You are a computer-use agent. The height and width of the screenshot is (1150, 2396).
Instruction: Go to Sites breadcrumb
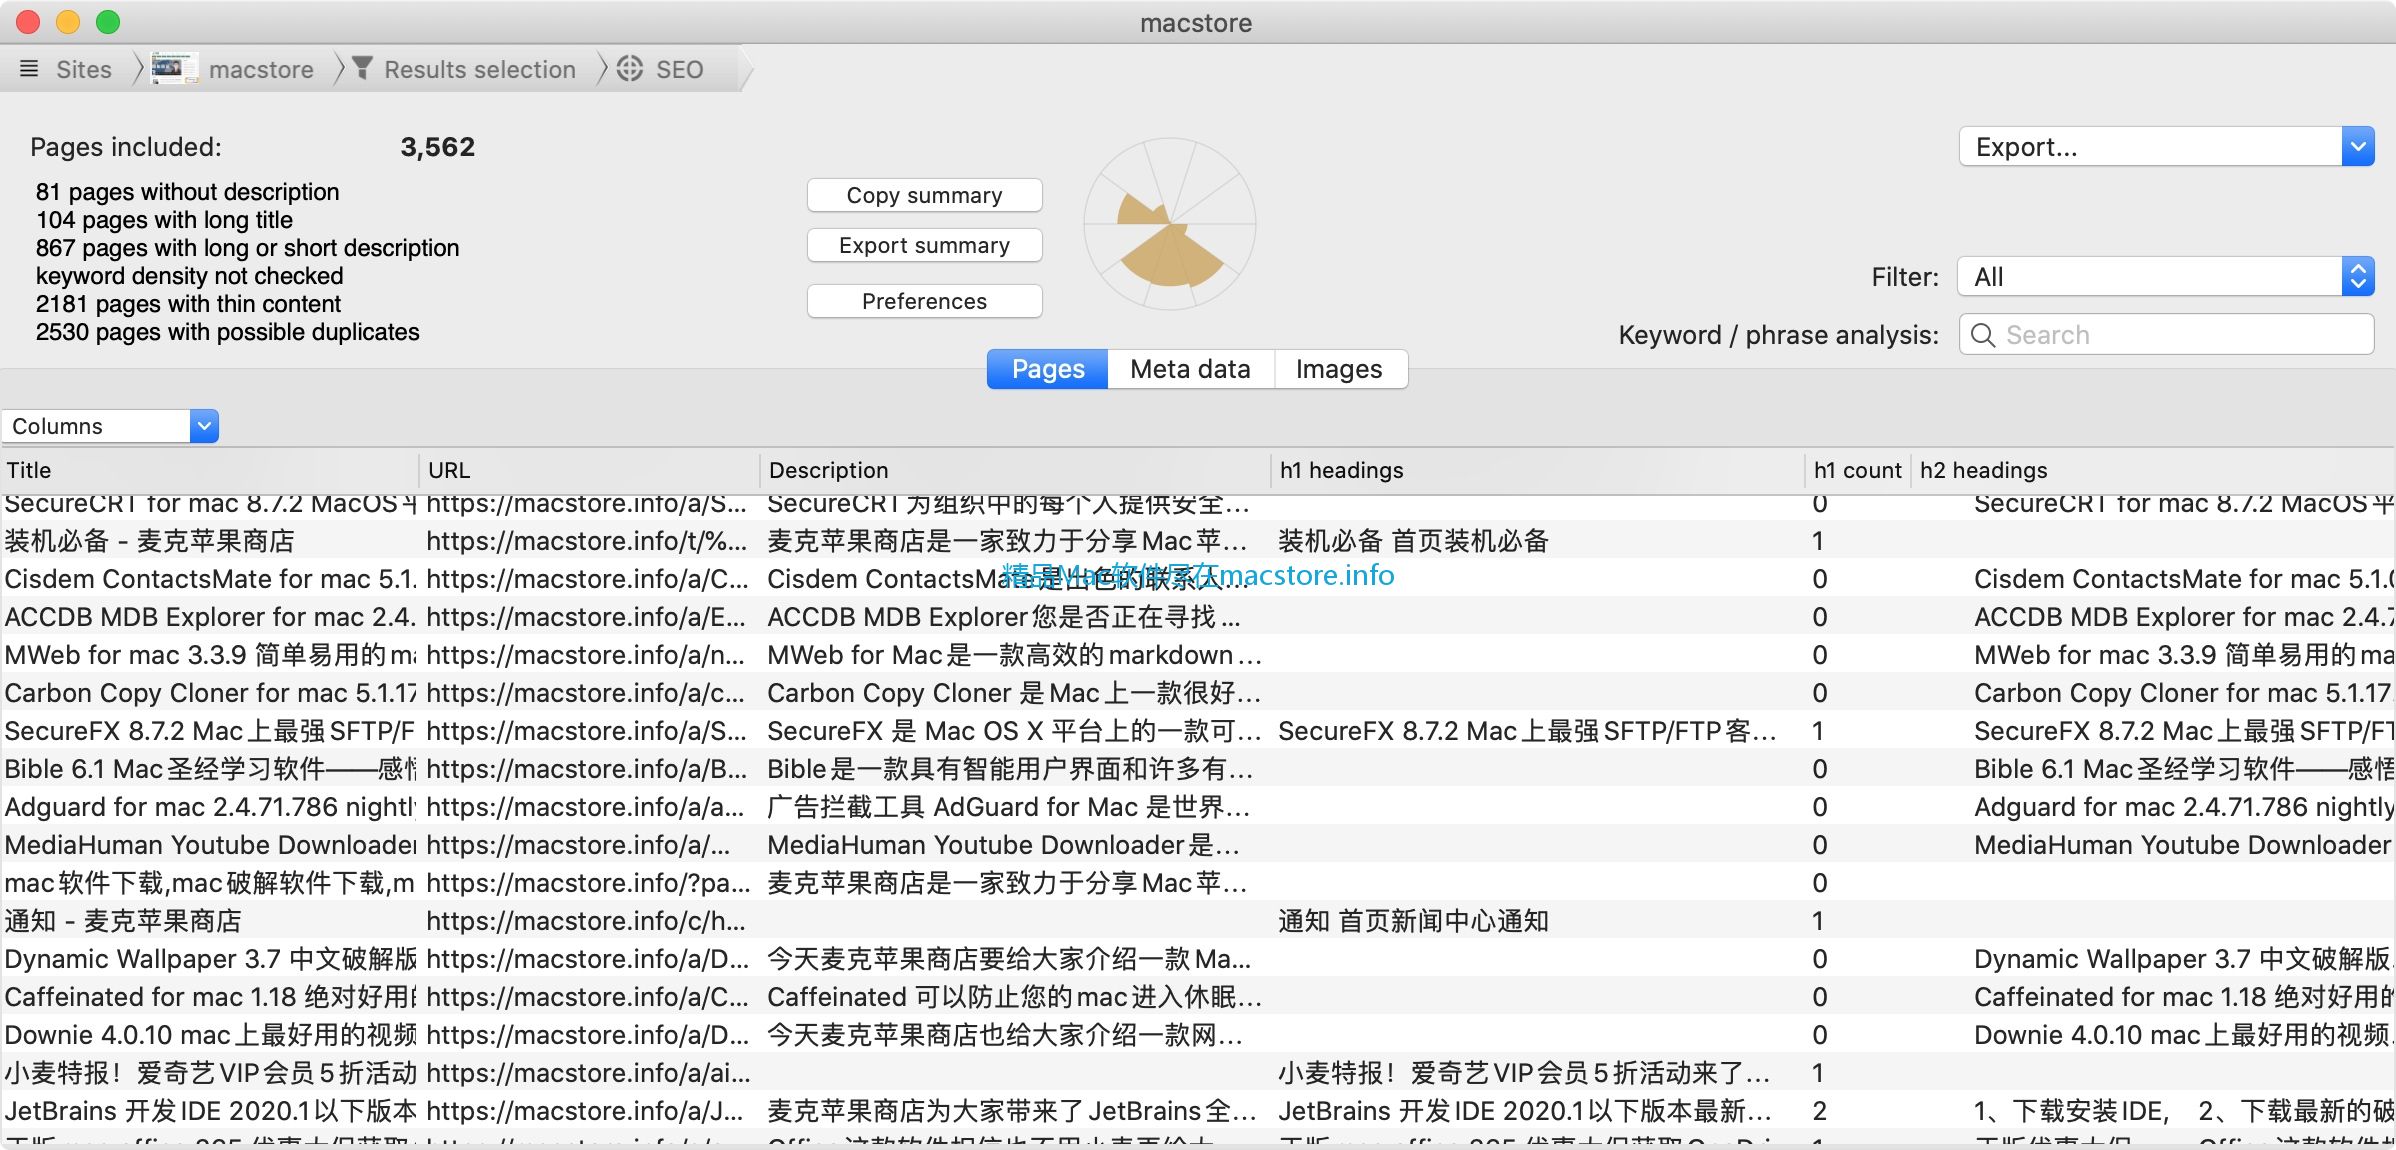tap(84, 69)
